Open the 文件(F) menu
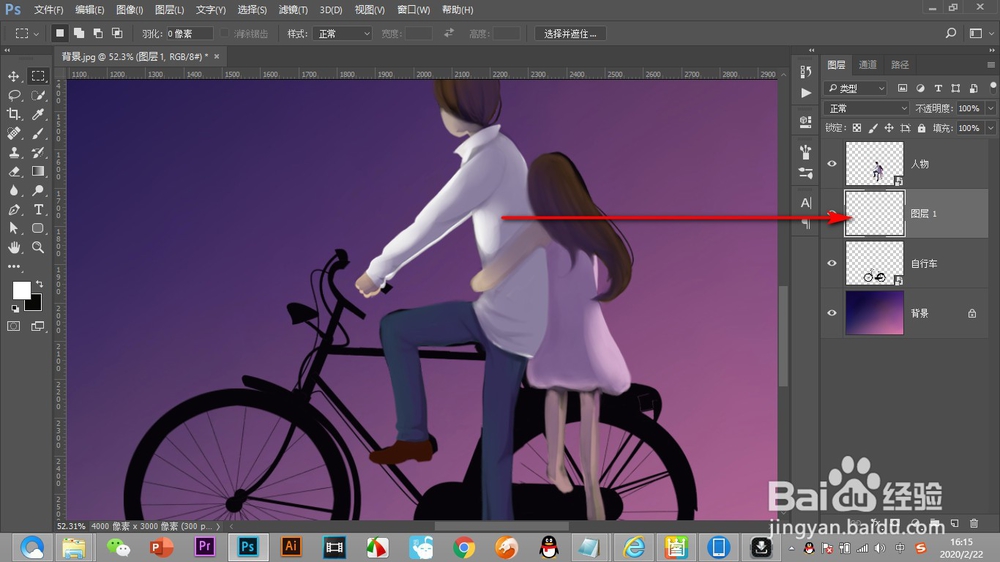Viewport: 1000px width, 562px height. 48,10
